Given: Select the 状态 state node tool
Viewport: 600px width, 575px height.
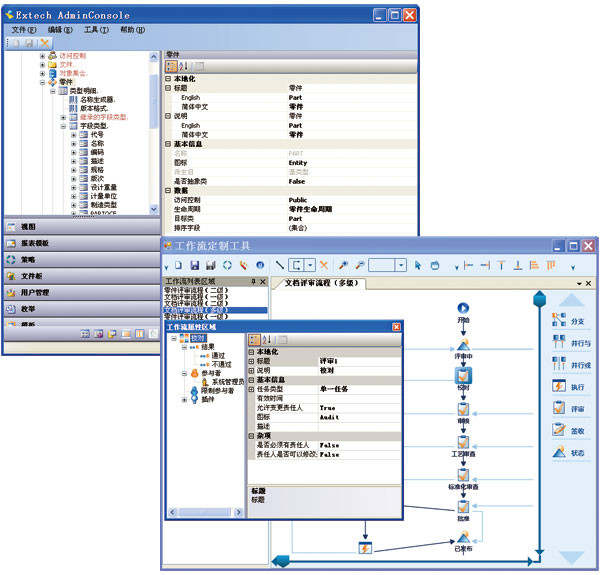Looking at the screenshot, I should [560, 453].
